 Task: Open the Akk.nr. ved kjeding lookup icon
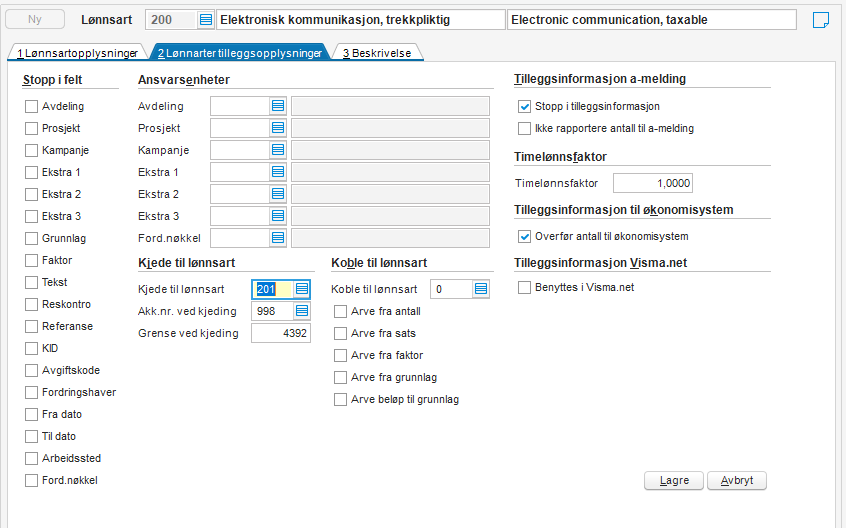302,311
